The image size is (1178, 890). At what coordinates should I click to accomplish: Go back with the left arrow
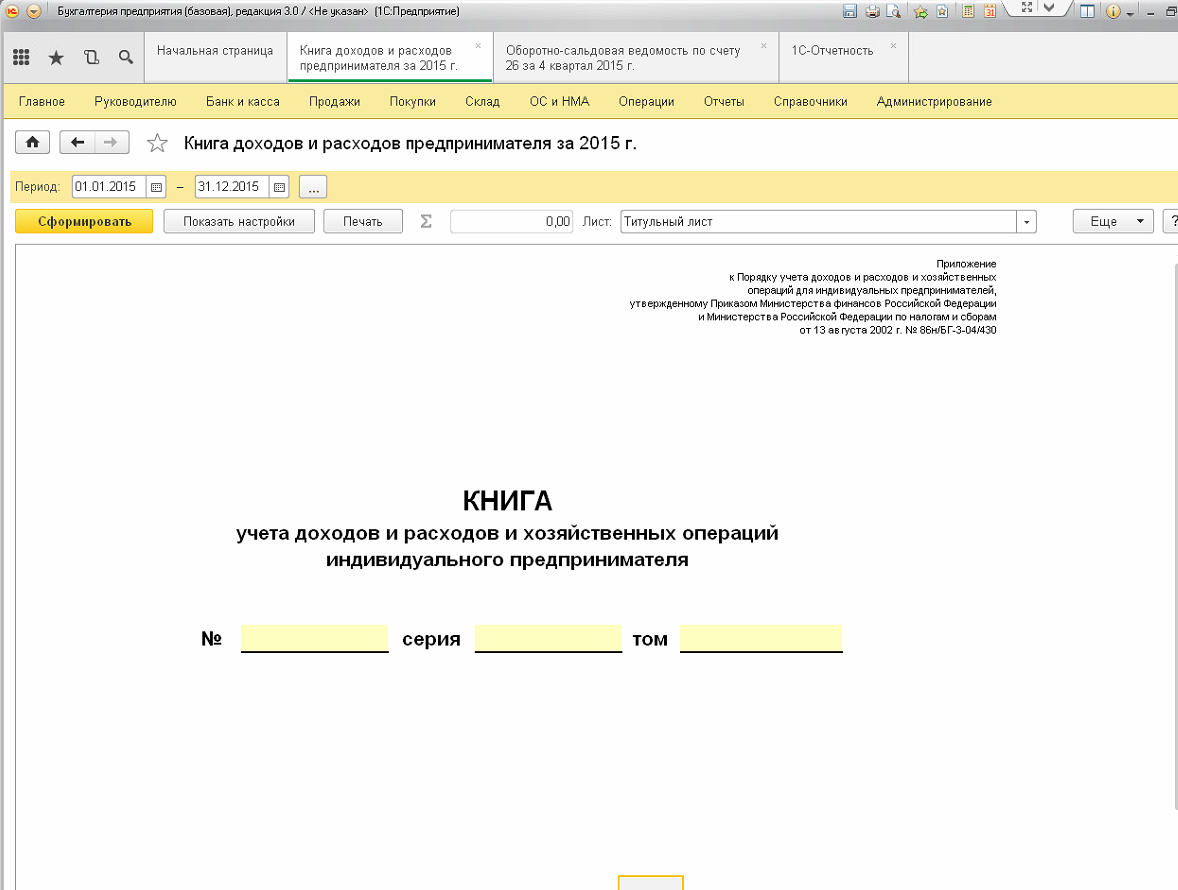pos(77,143)
